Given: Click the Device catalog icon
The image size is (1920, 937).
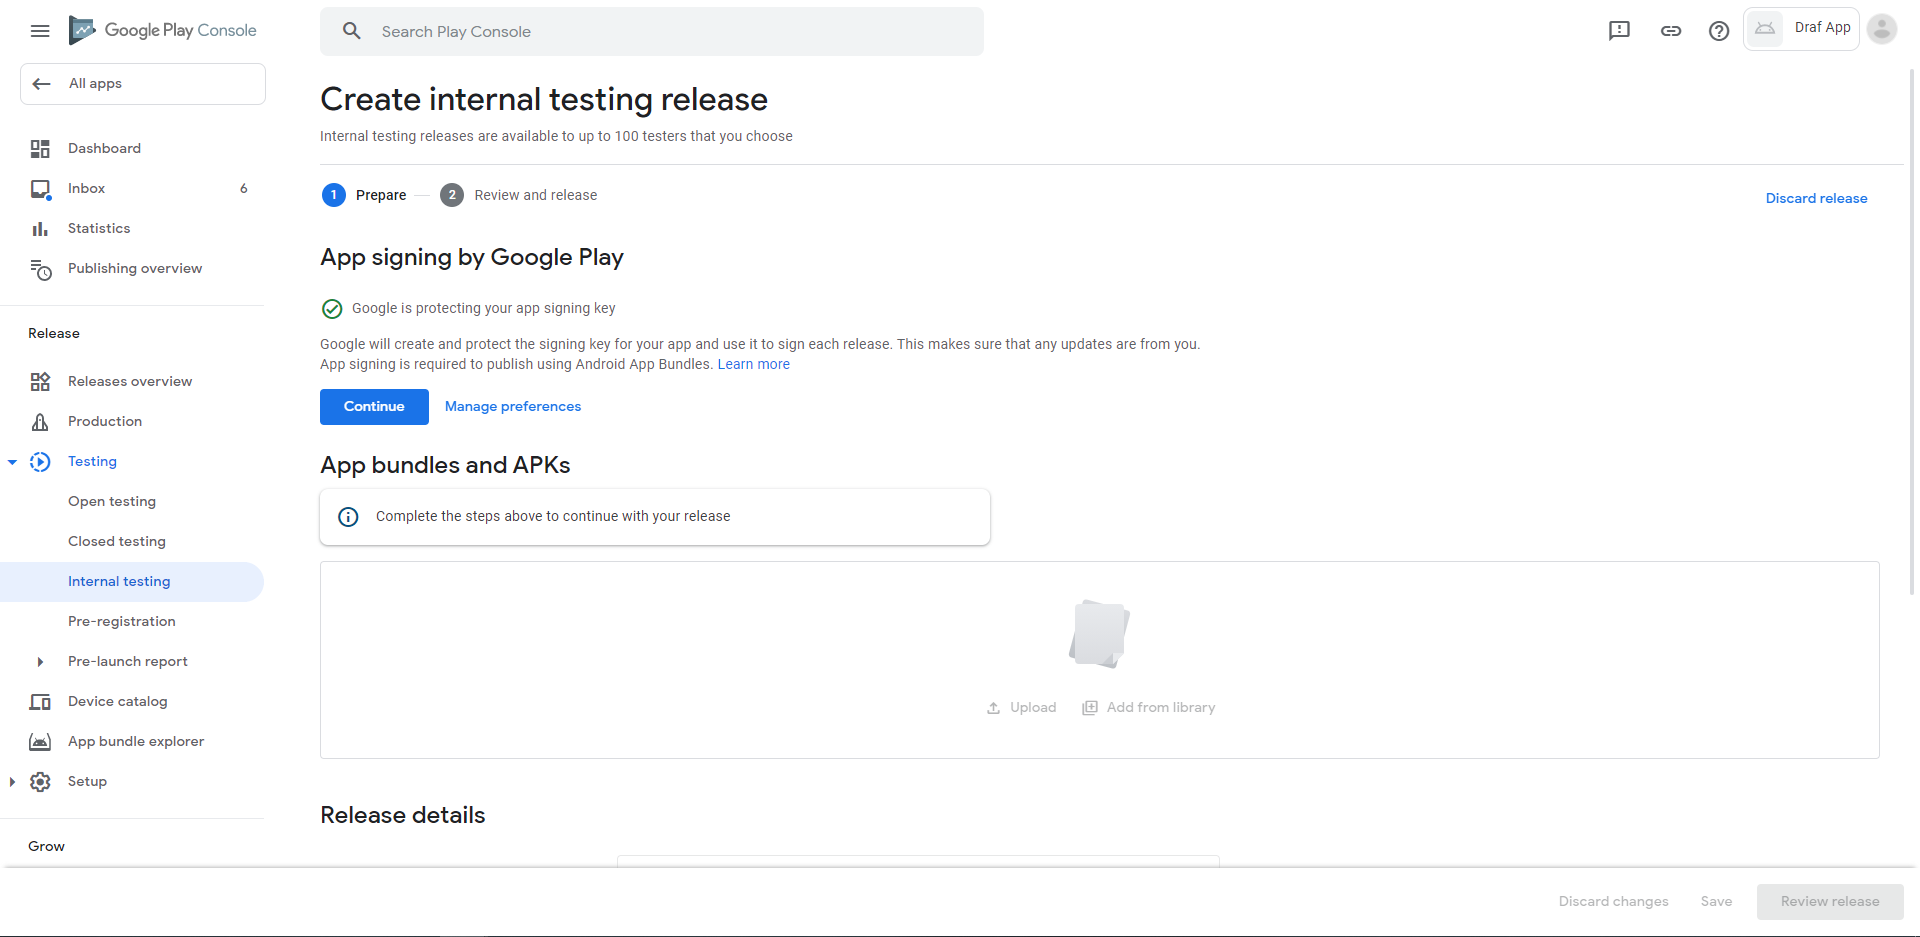Looking at the screenshot, I should tap(40, 702).
